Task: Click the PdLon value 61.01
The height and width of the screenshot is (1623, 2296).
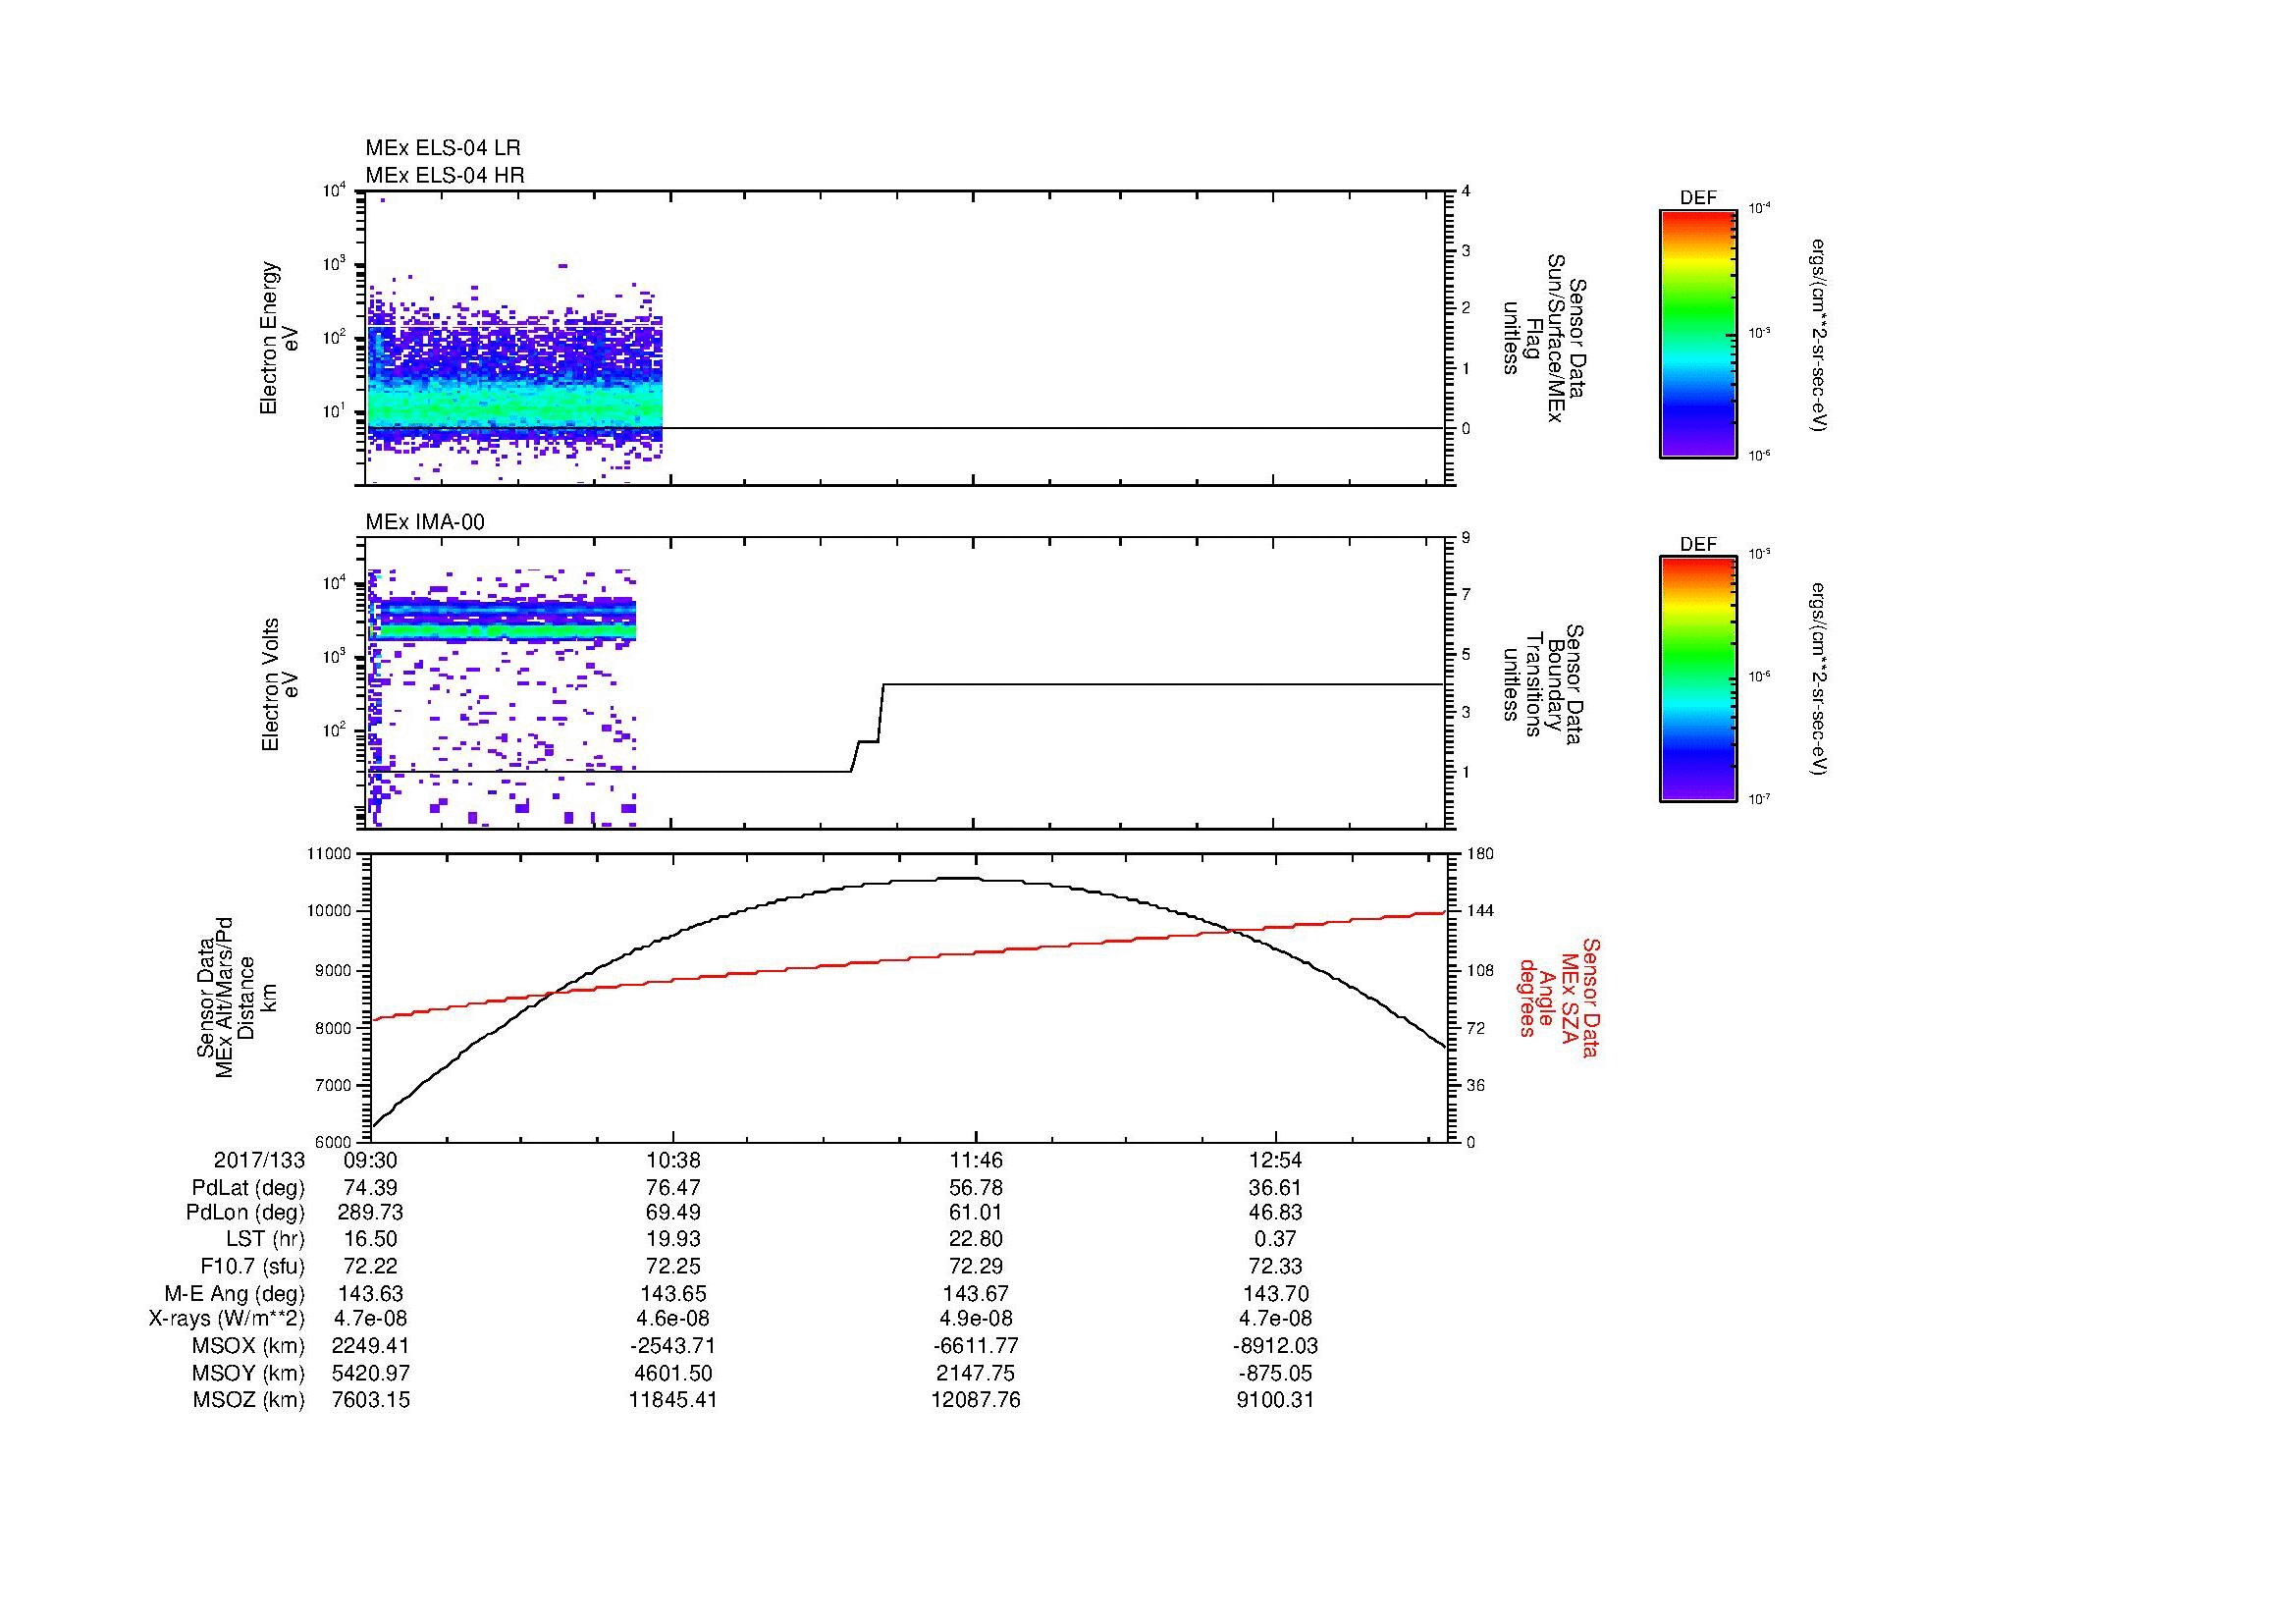Action: 976,1213
